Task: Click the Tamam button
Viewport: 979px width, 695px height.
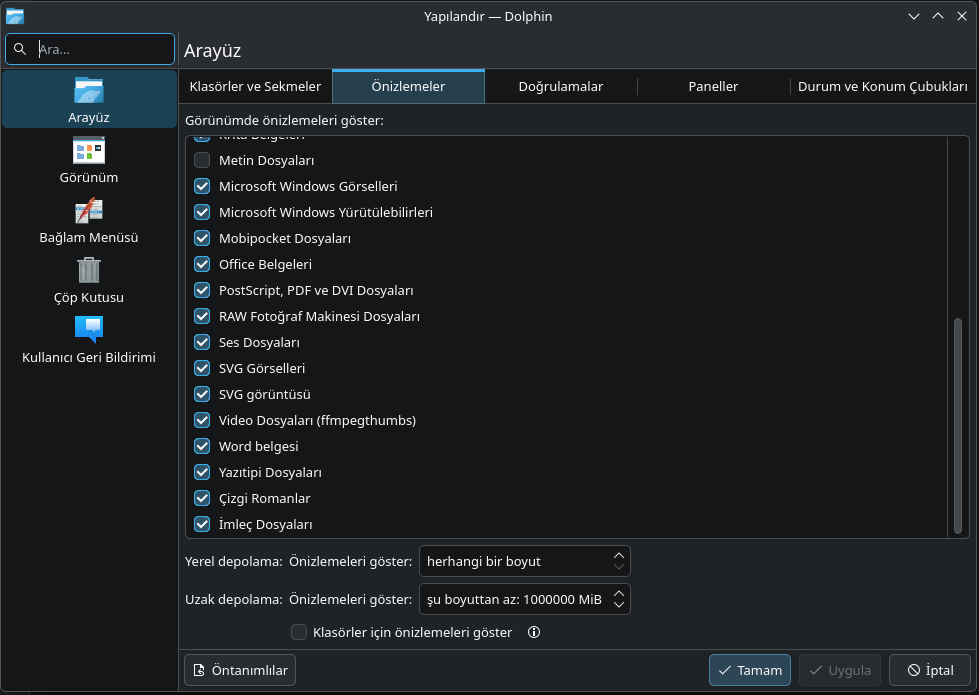Action: [750, 670]
